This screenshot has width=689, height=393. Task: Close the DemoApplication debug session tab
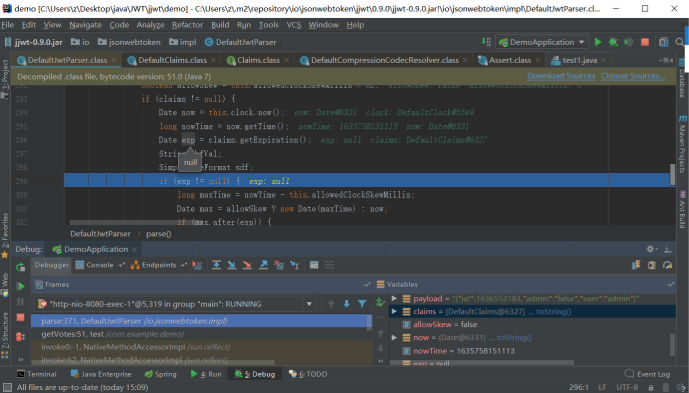point(134,249)
